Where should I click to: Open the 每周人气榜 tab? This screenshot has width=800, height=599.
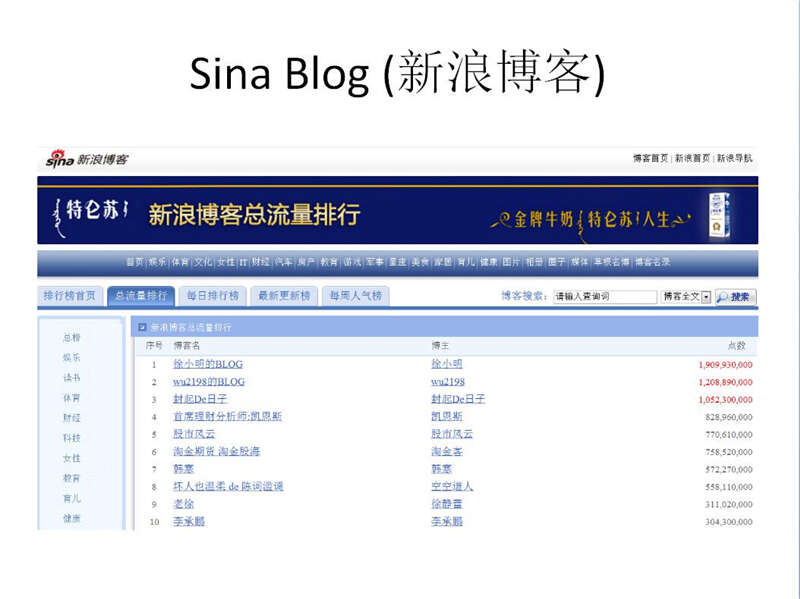click(x=355, y=296)
